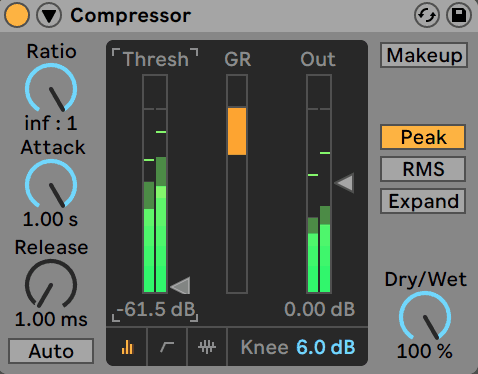Toggle the Compressor device activator circle
The height and width of the screenshot is (374, 478).
(17, 15)
